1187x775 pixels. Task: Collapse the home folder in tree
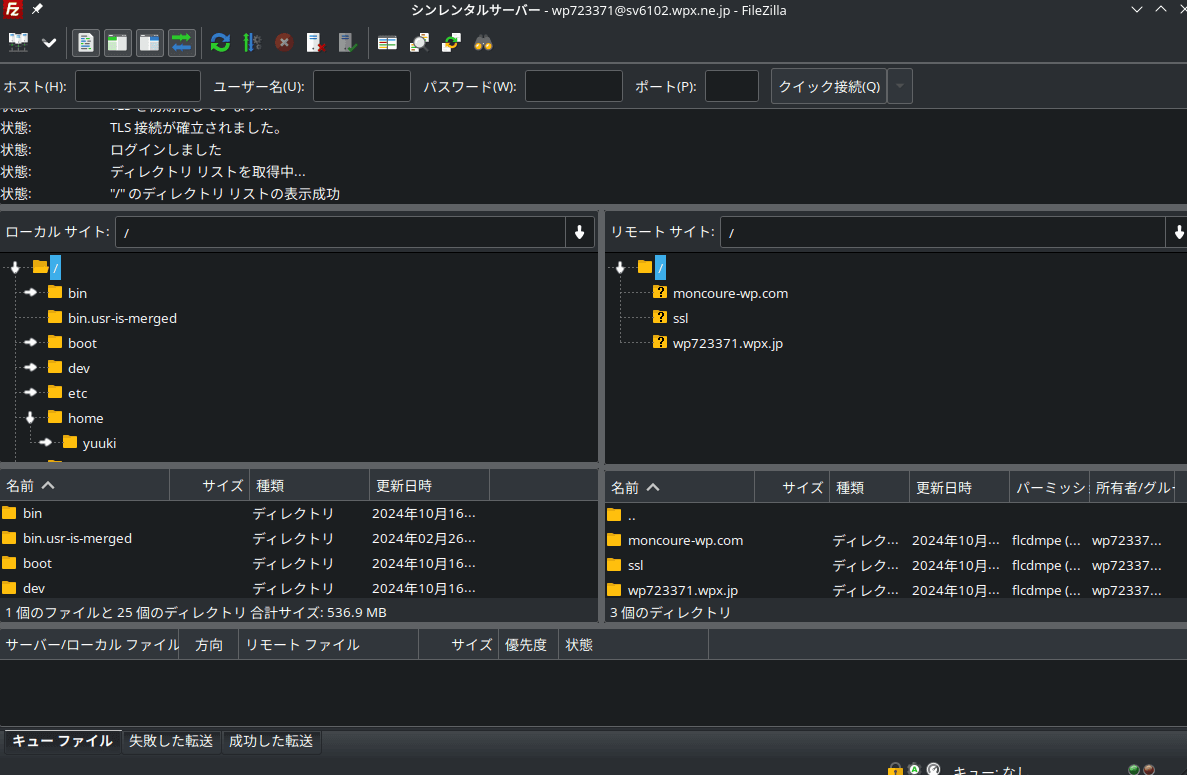(30, 417)
